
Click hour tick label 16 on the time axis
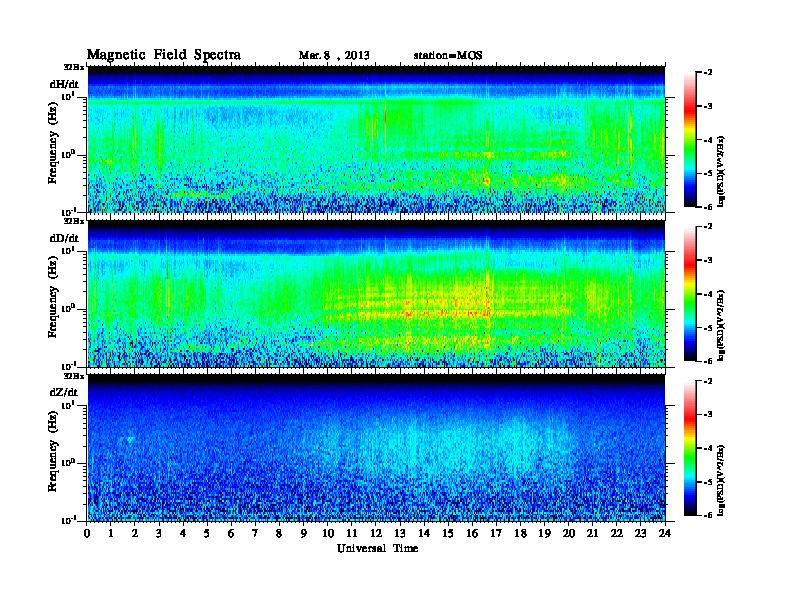472,533
